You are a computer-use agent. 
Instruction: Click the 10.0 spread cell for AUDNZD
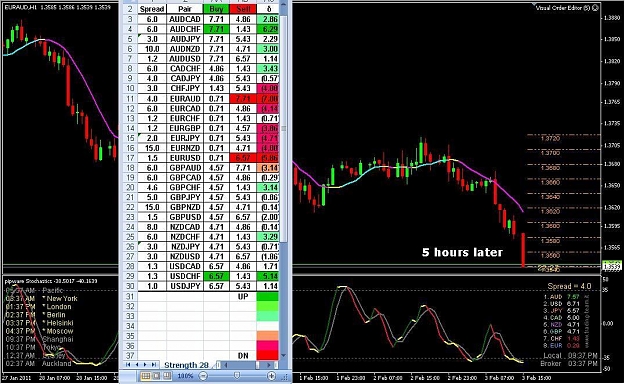pos(152,49)
